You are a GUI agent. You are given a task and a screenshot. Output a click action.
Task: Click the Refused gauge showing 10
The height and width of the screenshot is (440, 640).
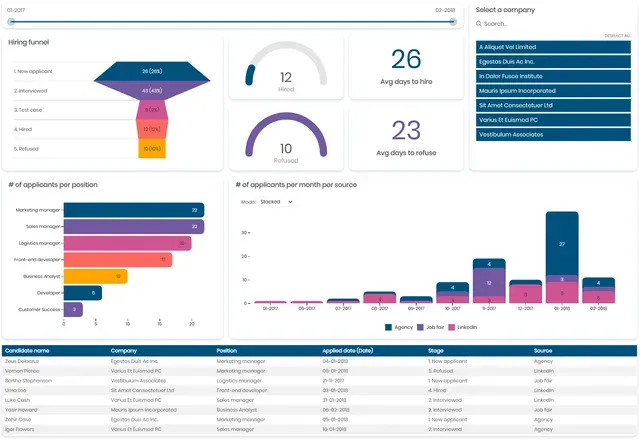286,139
